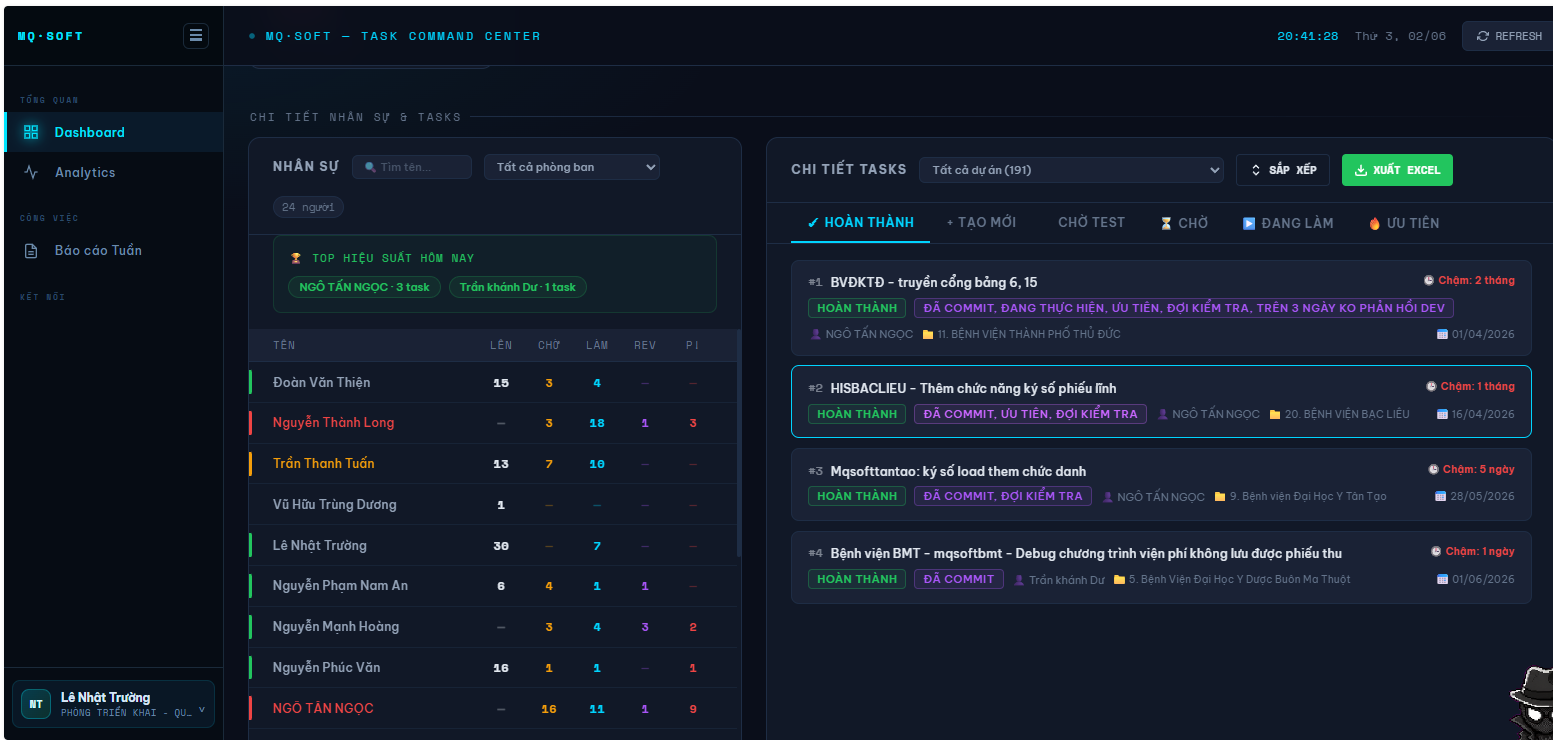Click the ĐÃ COMMIT tag on task 4
Viewport: 1553px width, 740px height.
coord(959,579)
